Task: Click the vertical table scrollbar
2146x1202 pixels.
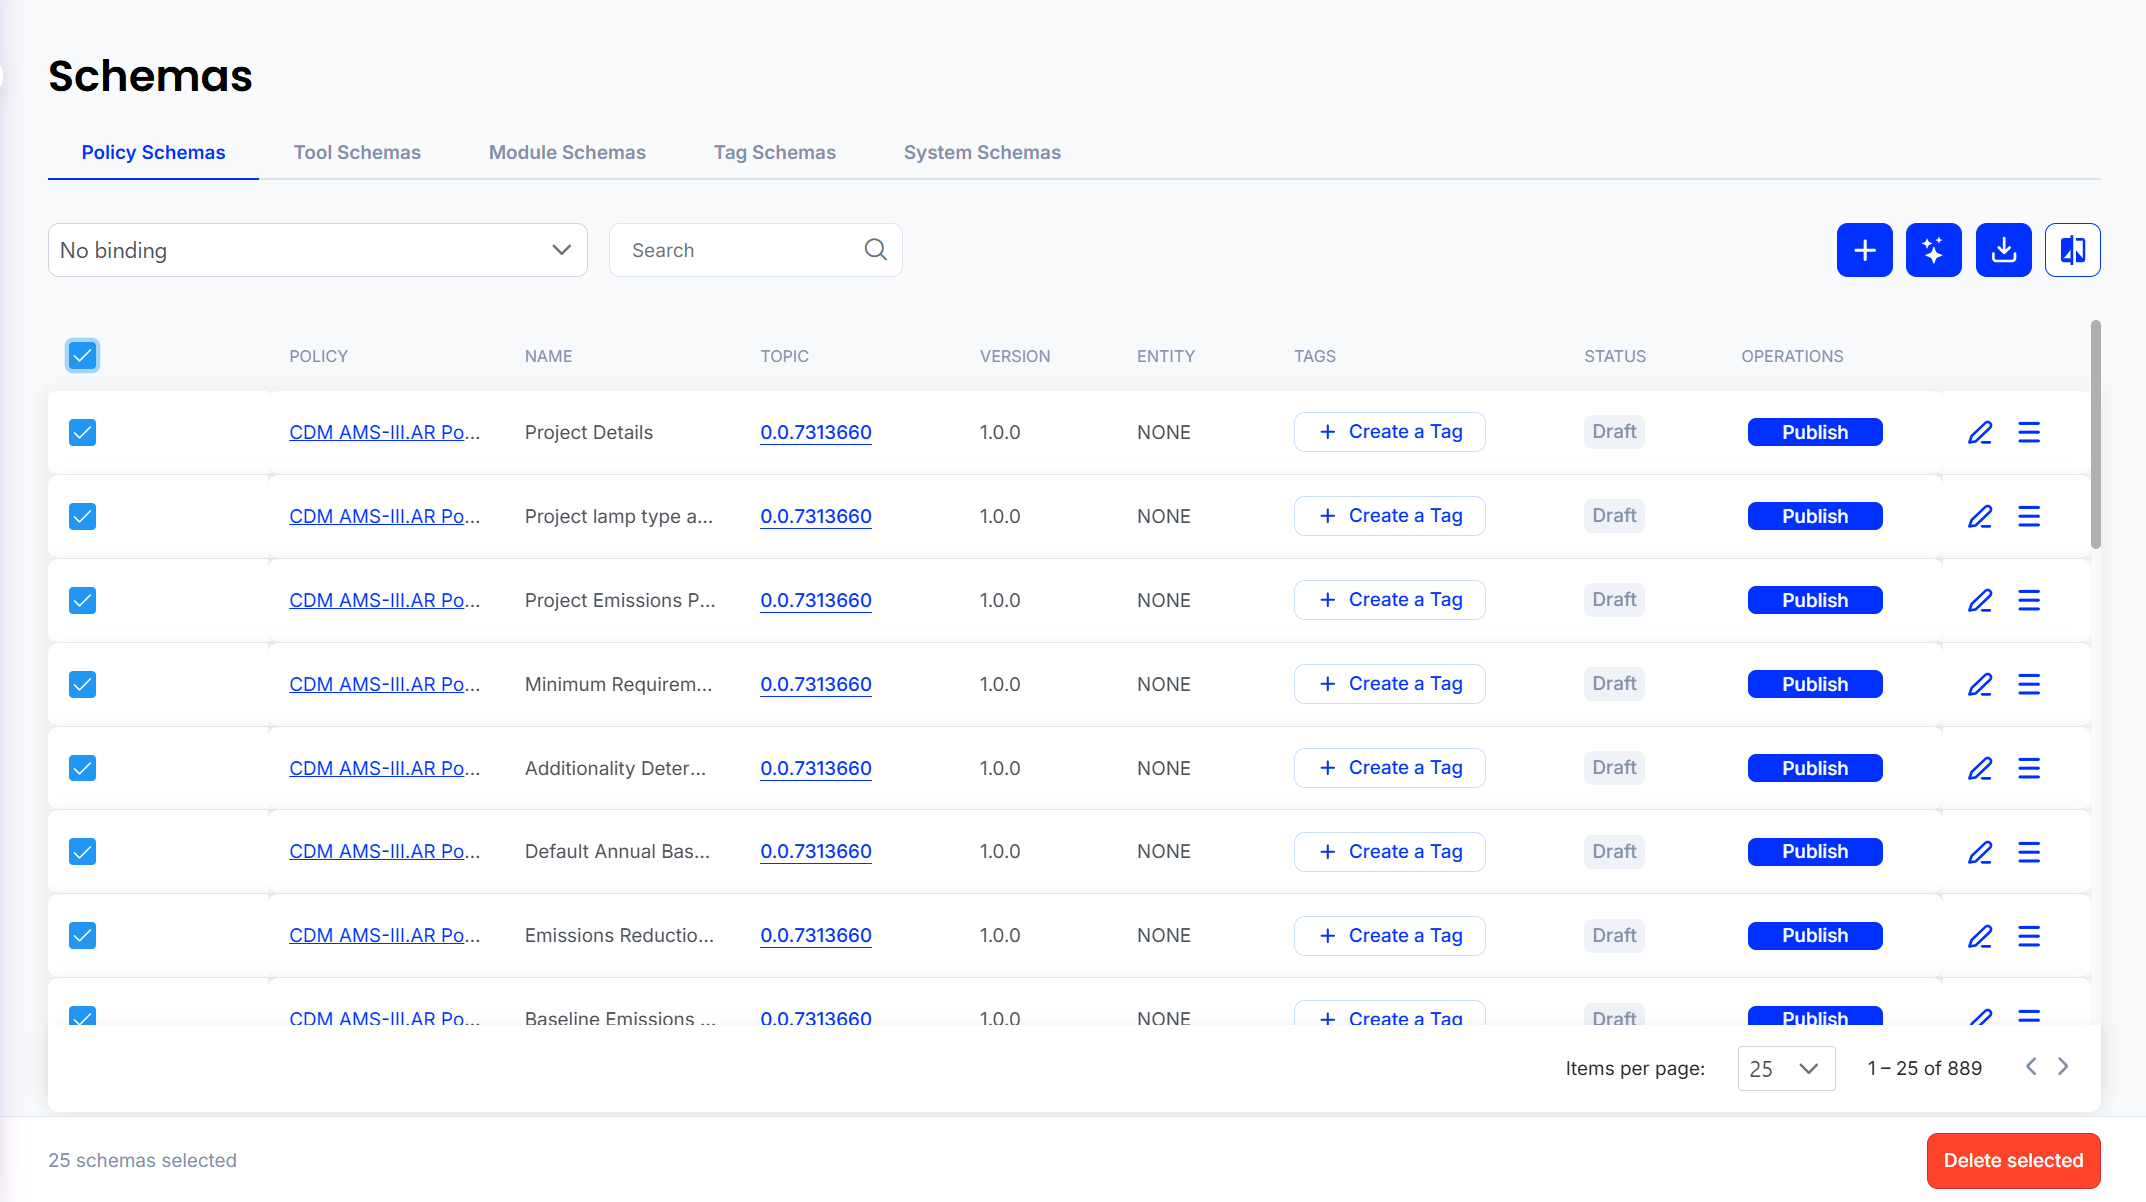Action: click(x=2095, y=435)
